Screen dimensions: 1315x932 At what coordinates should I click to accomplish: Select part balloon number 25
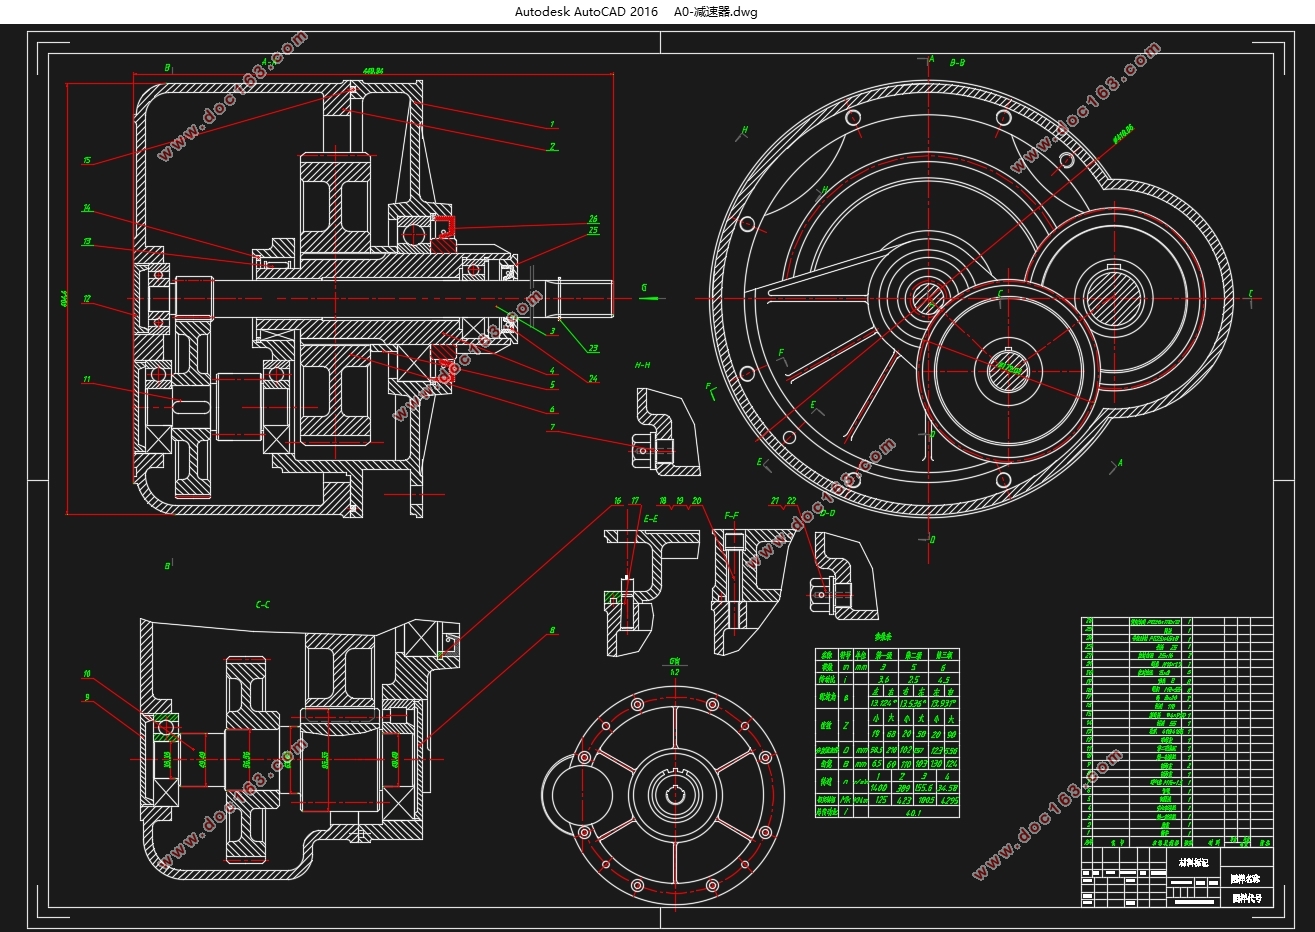coord(592,231)
